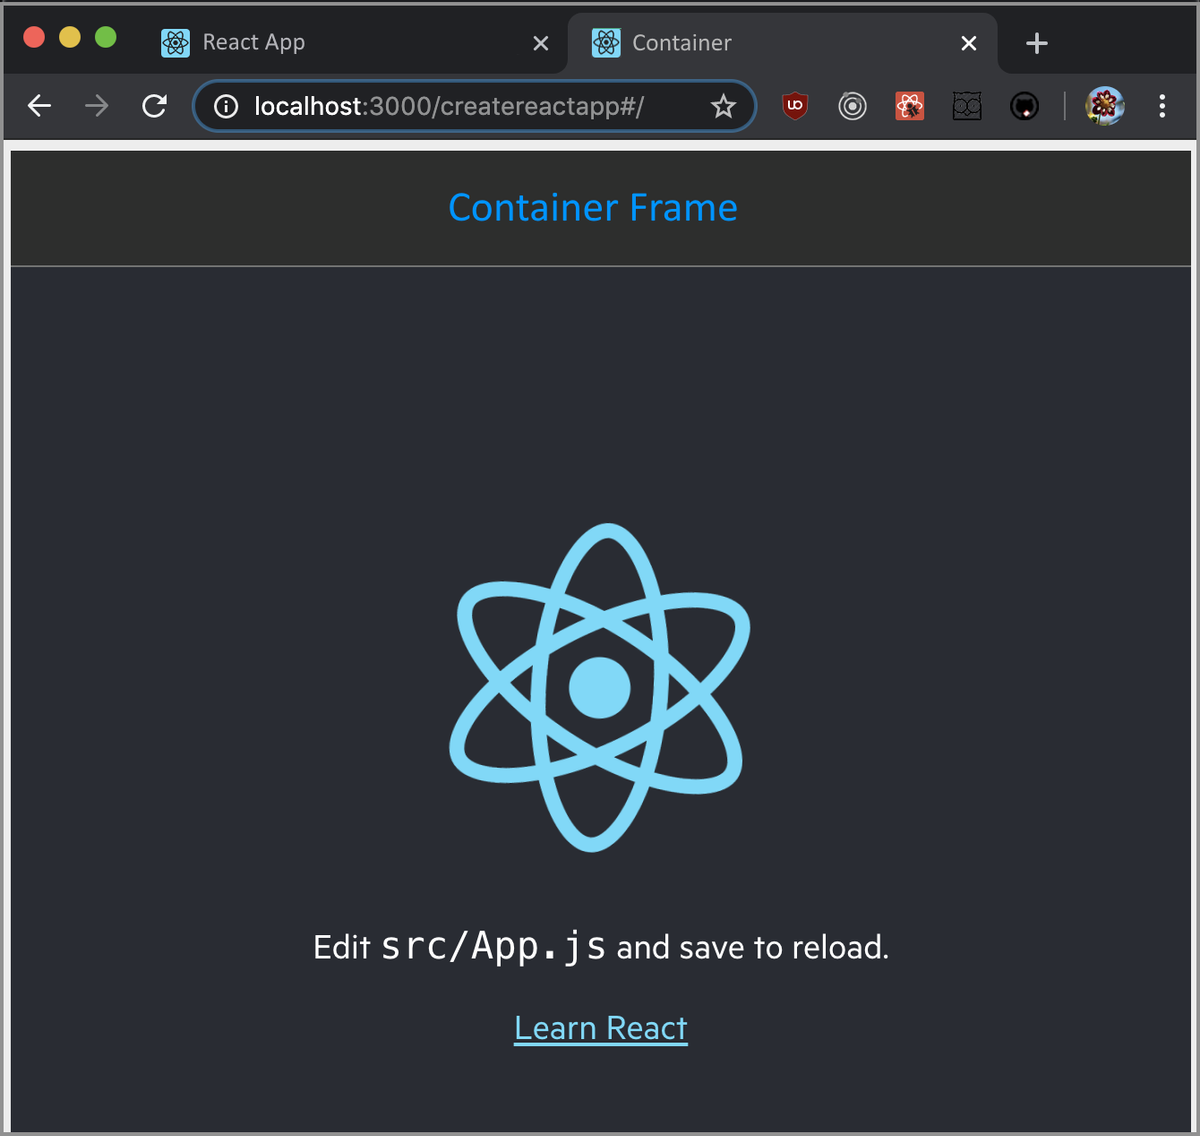The height and width of the screenshot is (1136, 1200).
Task: Open a new browser tab
Action: click(x=1037, y=43)
